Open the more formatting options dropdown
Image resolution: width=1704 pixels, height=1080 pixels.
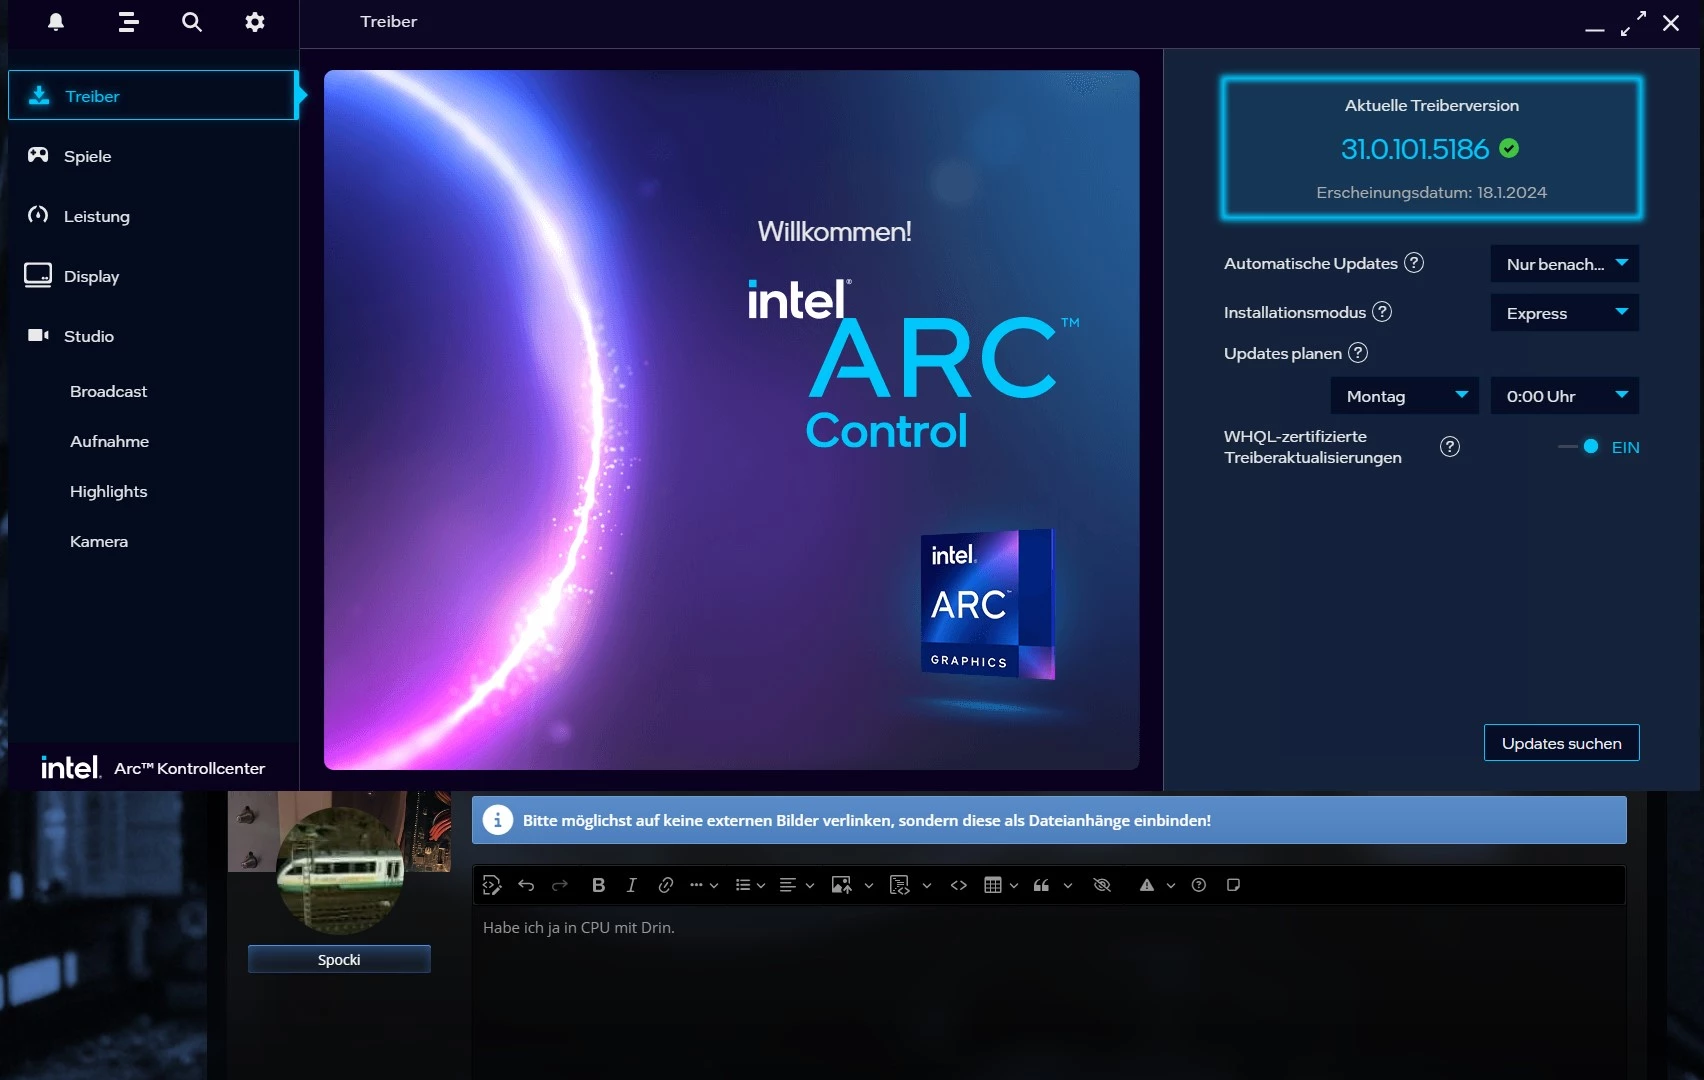click(x=704, y=885)
